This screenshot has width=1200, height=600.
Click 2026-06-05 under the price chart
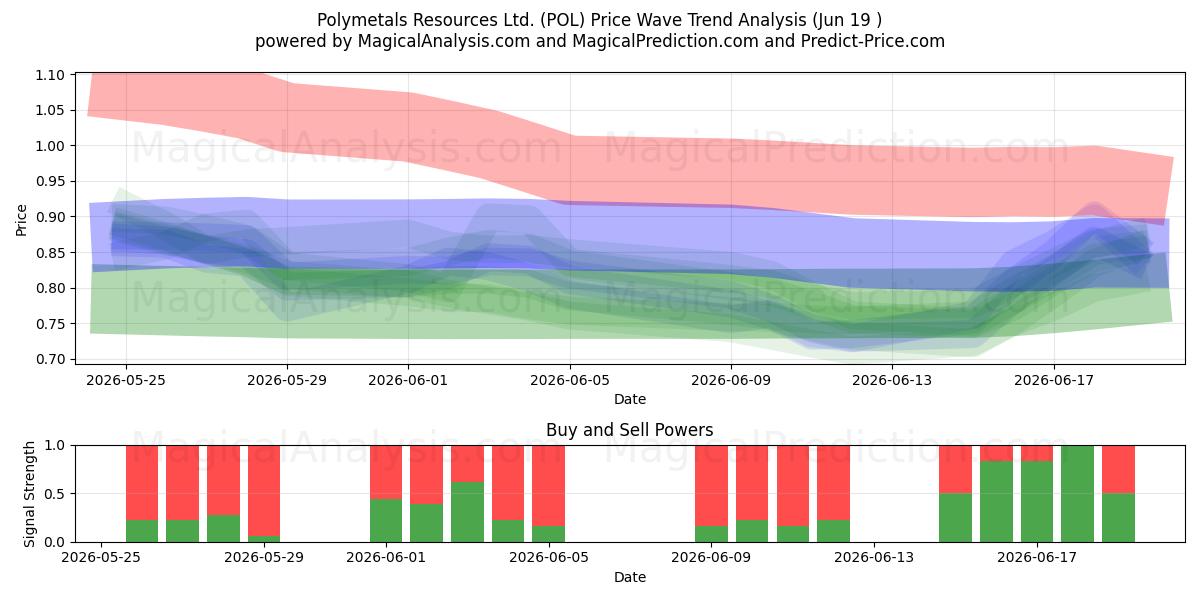pyautogui.click(x=570, y=380)
